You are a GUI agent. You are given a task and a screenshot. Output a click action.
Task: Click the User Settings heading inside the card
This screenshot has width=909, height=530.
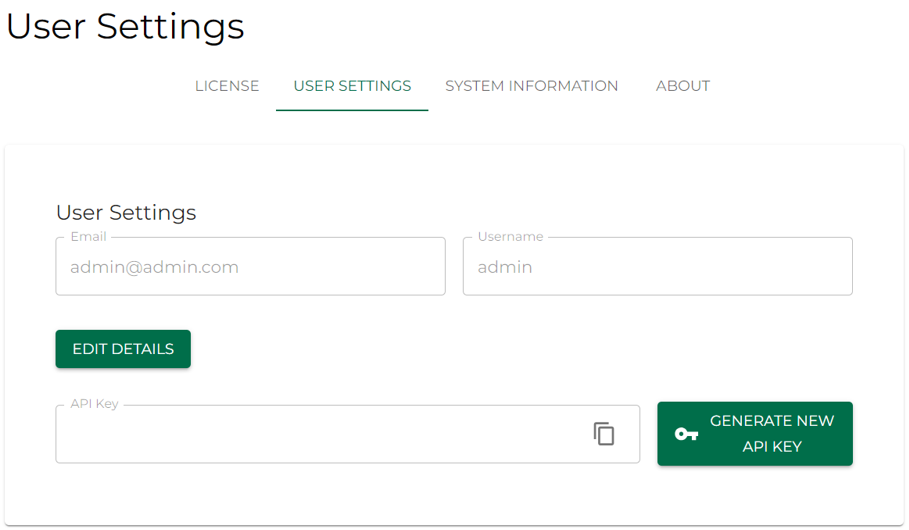pyautogui.click(x=126, y=212)
